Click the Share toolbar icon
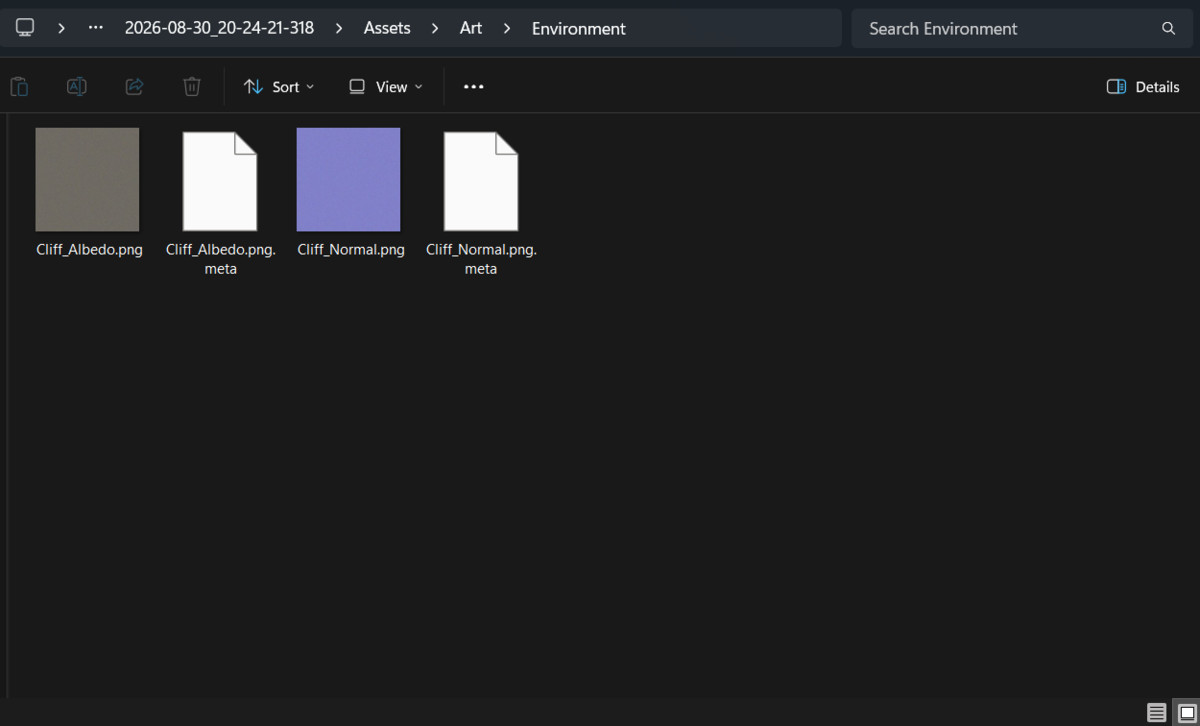Viewport: 1200px width, 726px height. (x=134, y=87)
